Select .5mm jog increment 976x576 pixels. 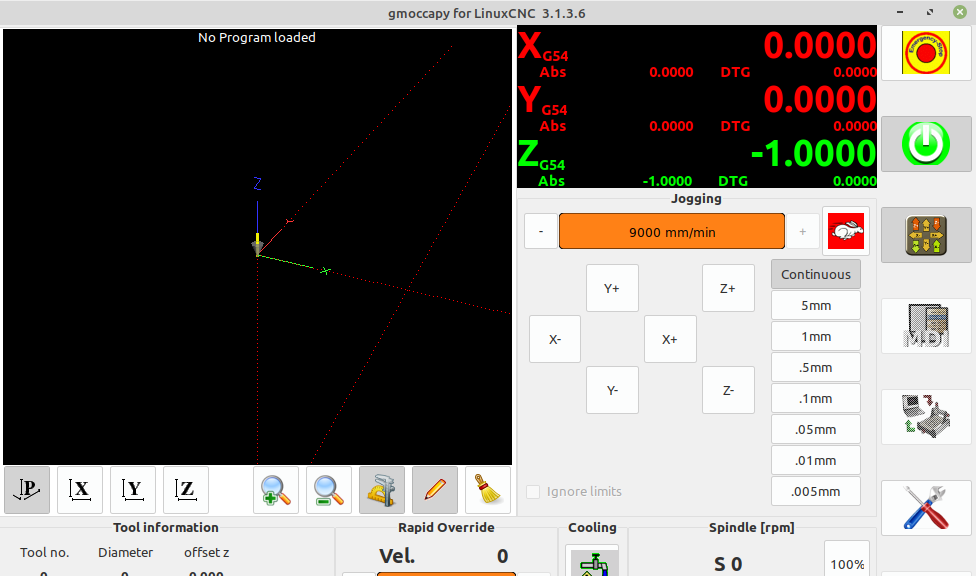pyautogui.click(x=815, y=367)
